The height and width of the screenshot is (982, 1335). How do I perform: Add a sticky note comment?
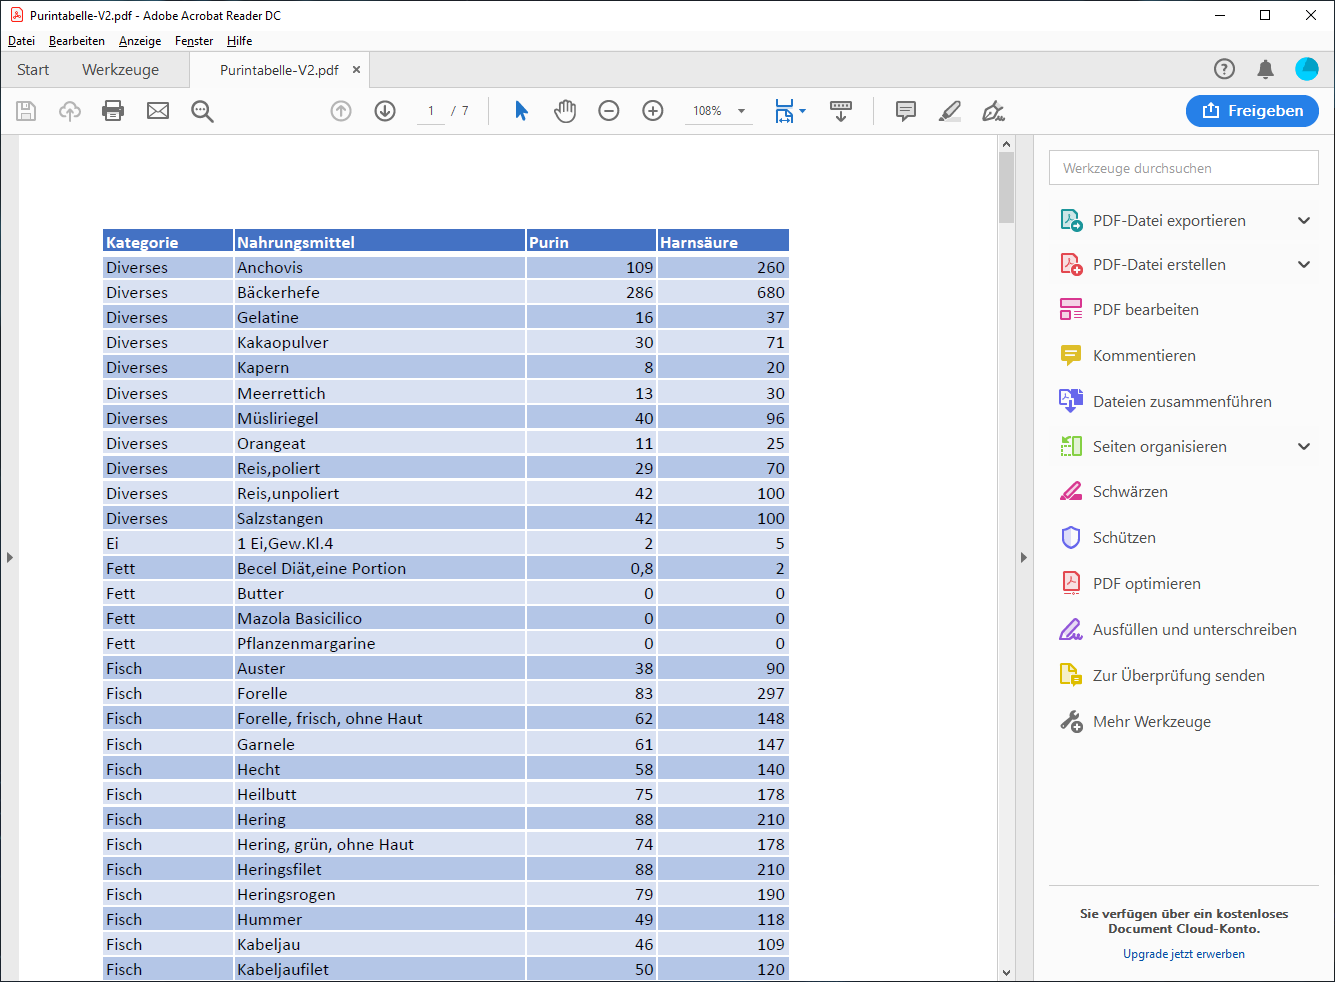pyautogui.click(x=906, y=111)
